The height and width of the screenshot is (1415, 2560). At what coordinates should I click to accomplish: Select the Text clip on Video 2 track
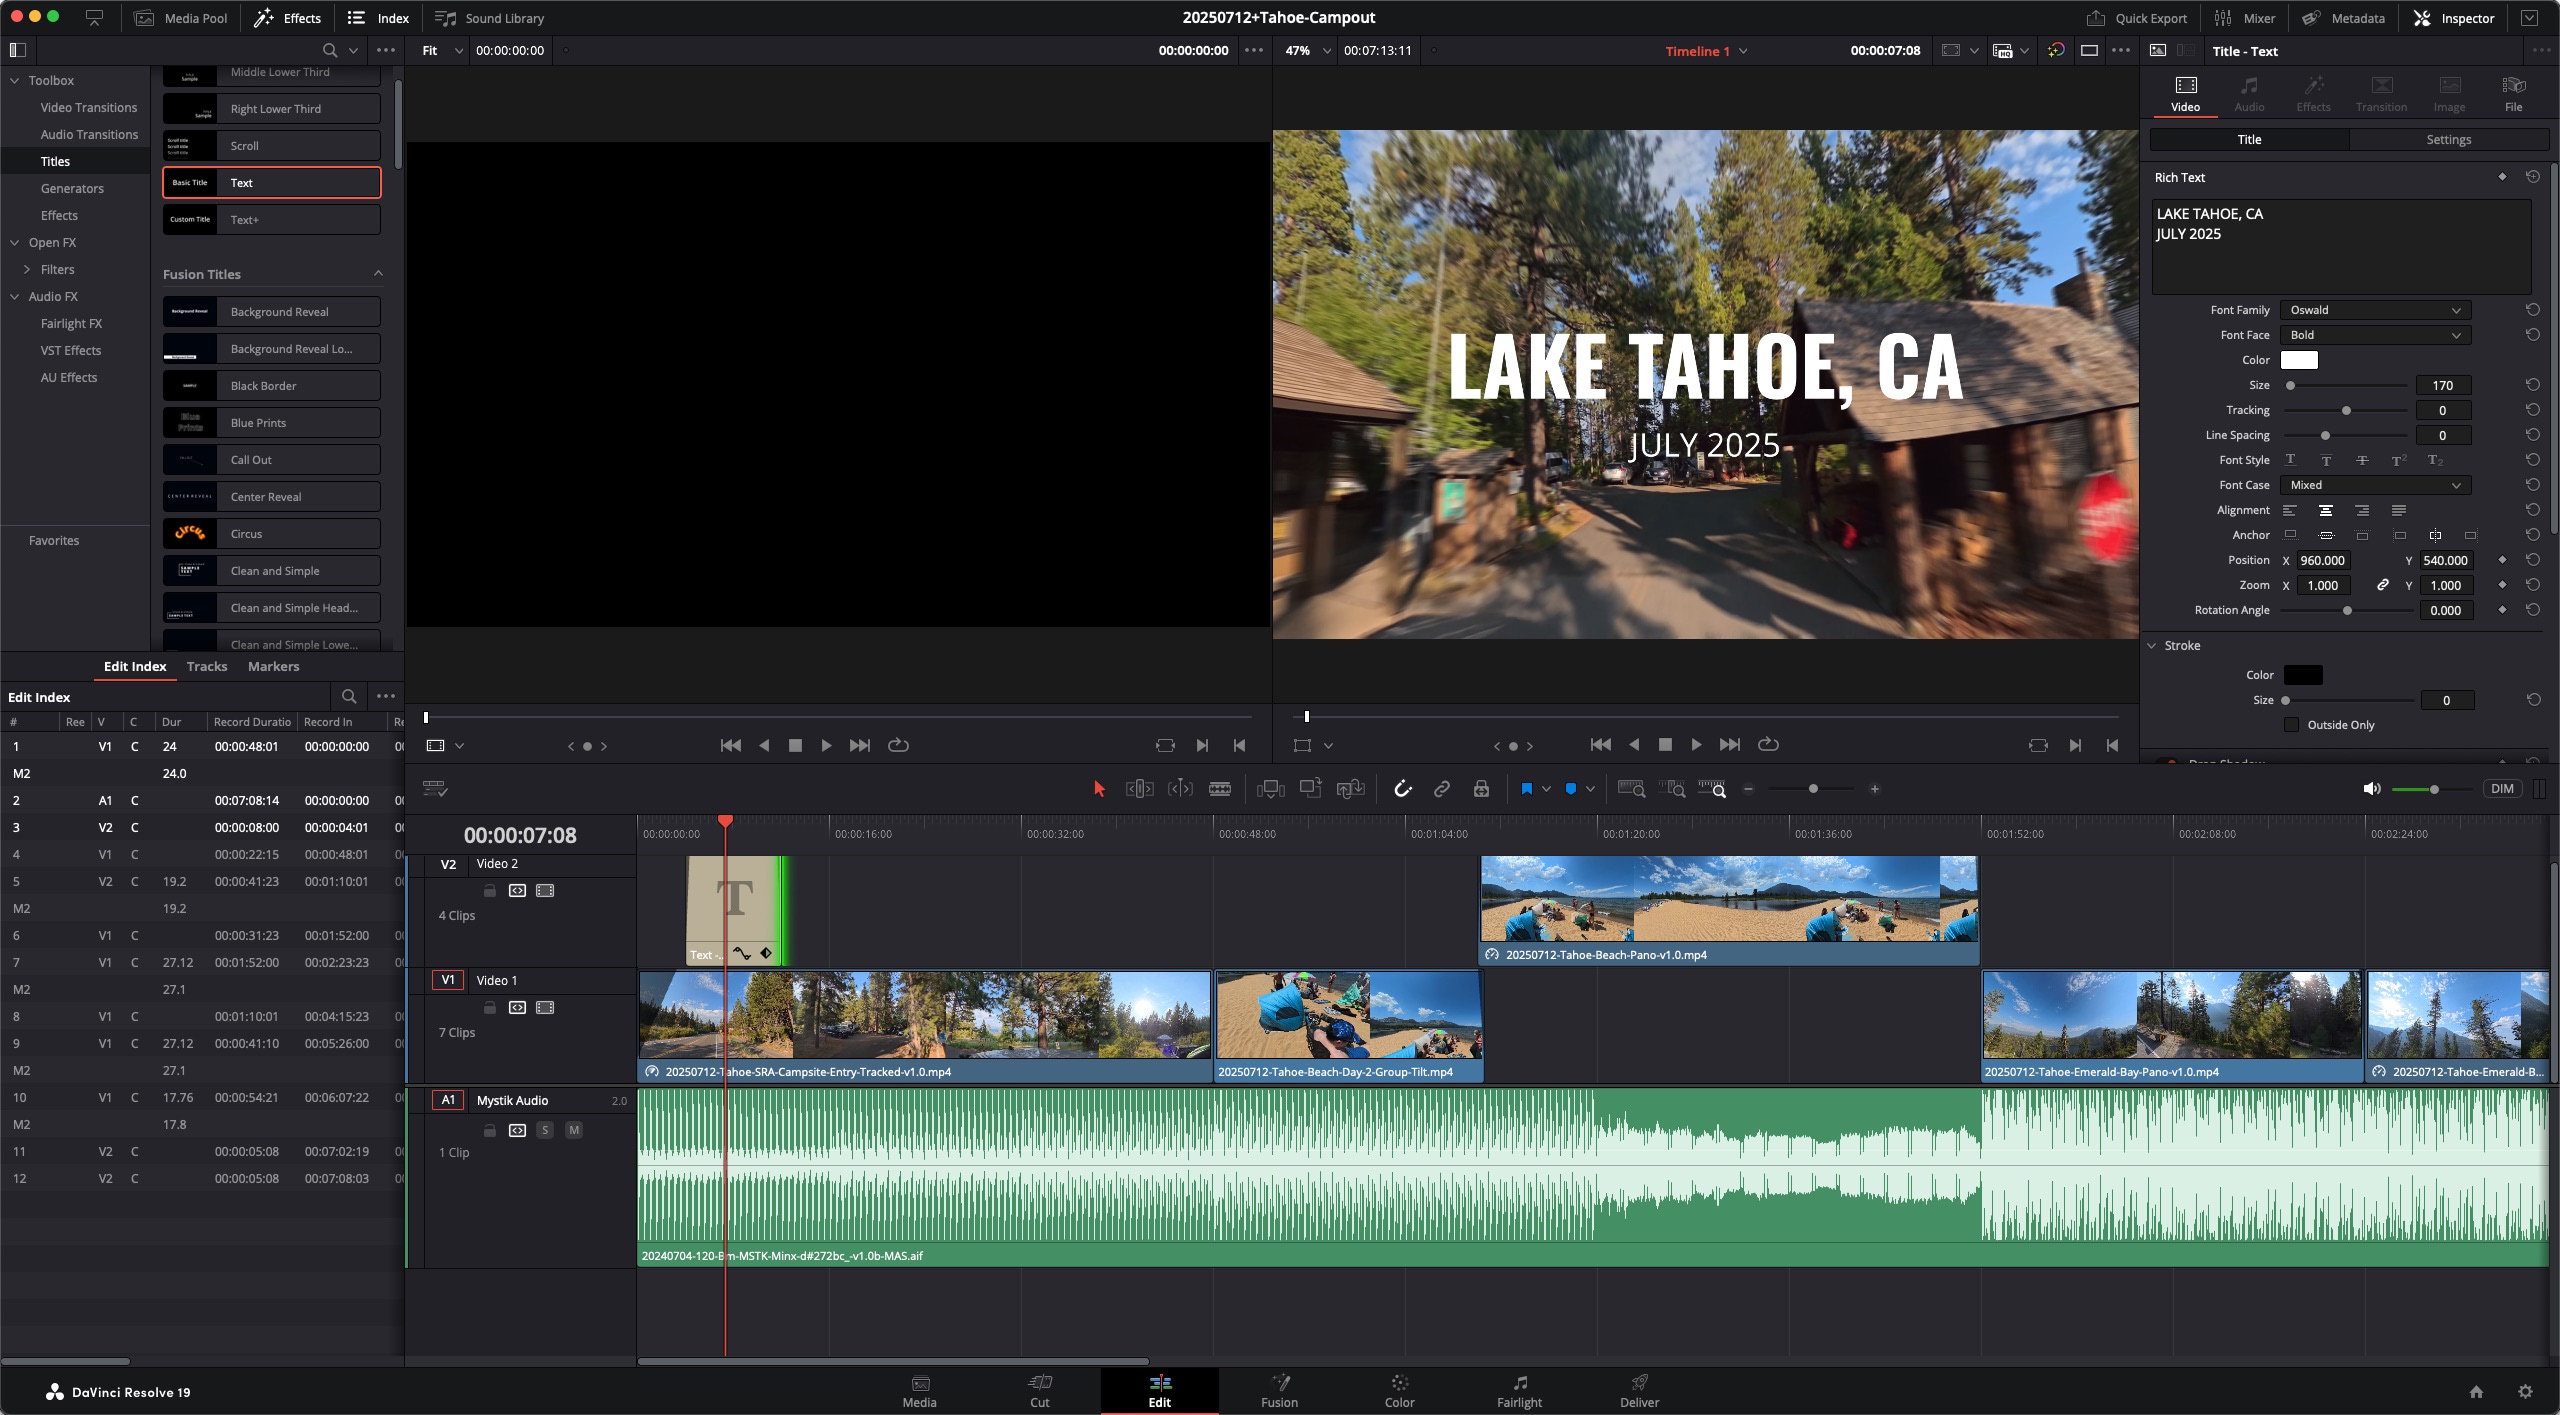tap(735, 905)
